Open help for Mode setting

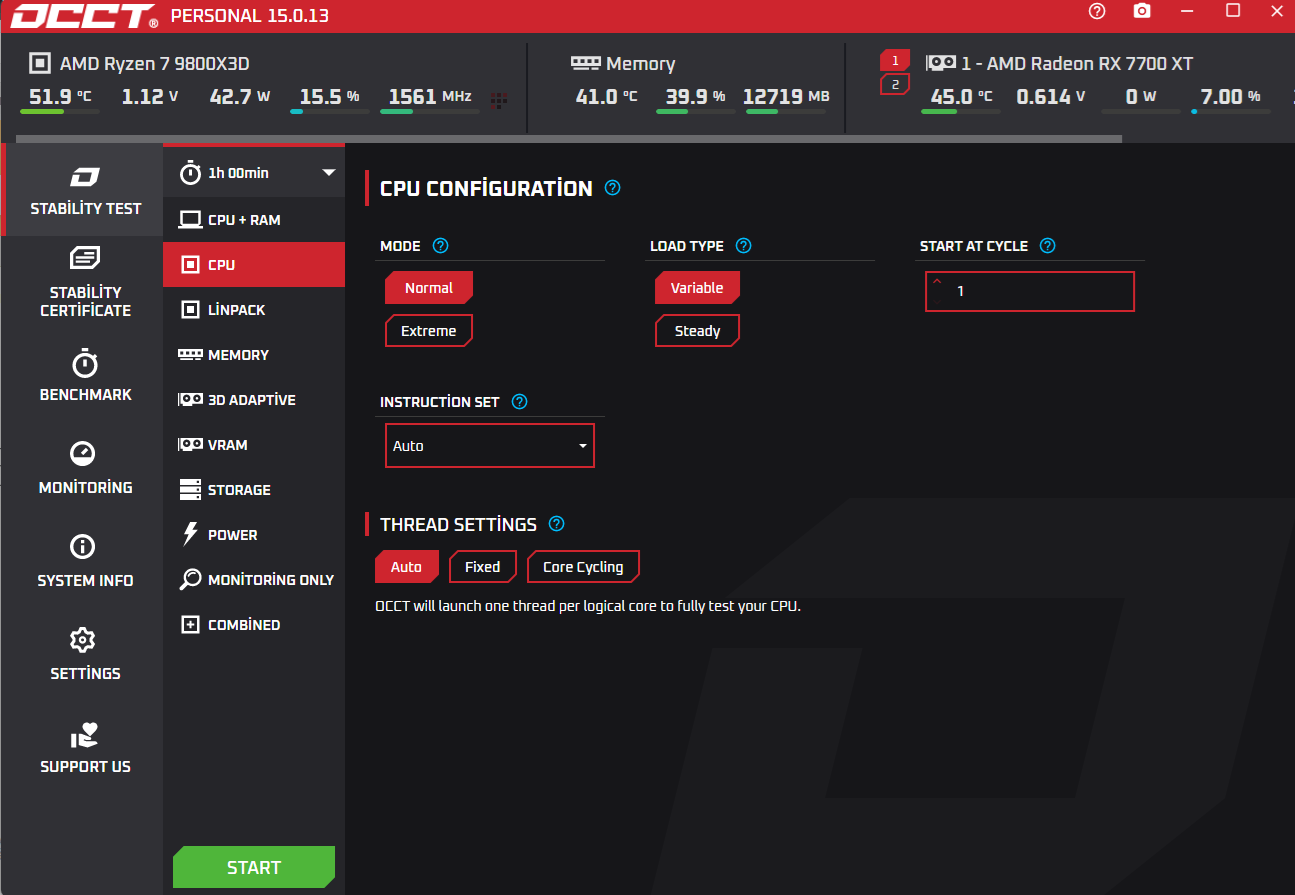tap(440, 246)
